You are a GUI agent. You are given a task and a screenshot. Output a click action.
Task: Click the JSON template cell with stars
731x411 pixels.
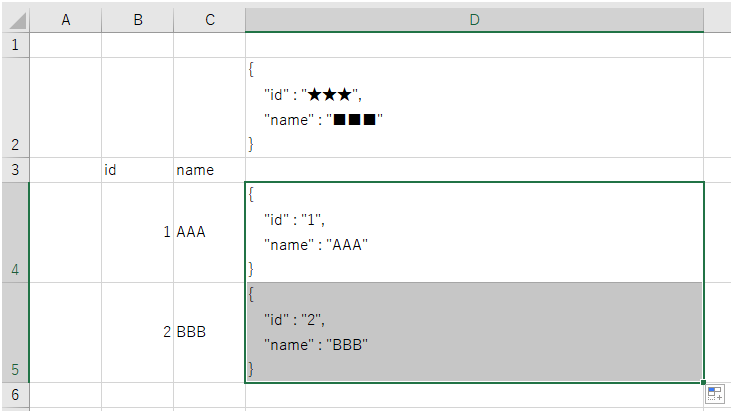tap(474, 108)
